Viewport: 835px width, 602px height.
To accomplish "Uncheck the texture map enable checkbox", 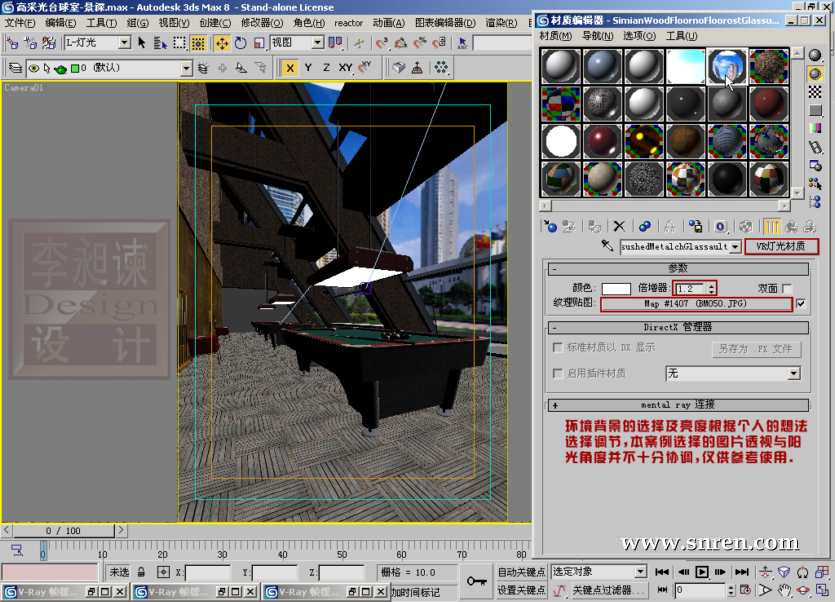I will coord(801,303).
